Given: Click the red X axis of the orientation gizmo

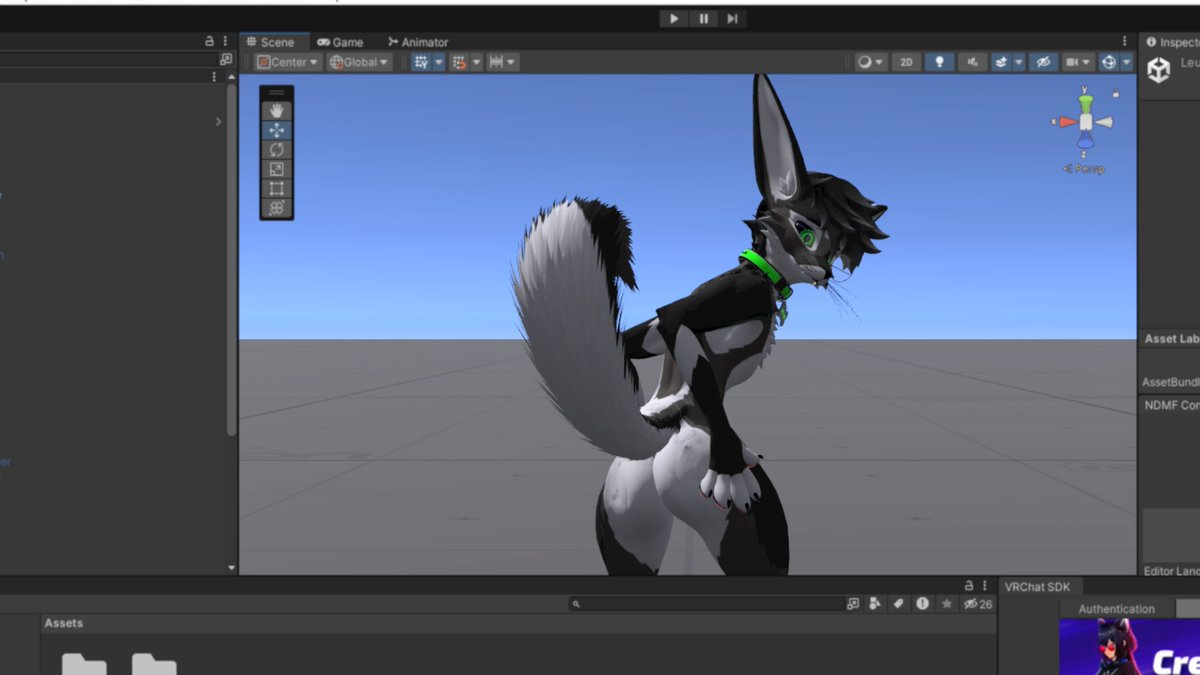Looking at the screenshot, I should 1066,122.
